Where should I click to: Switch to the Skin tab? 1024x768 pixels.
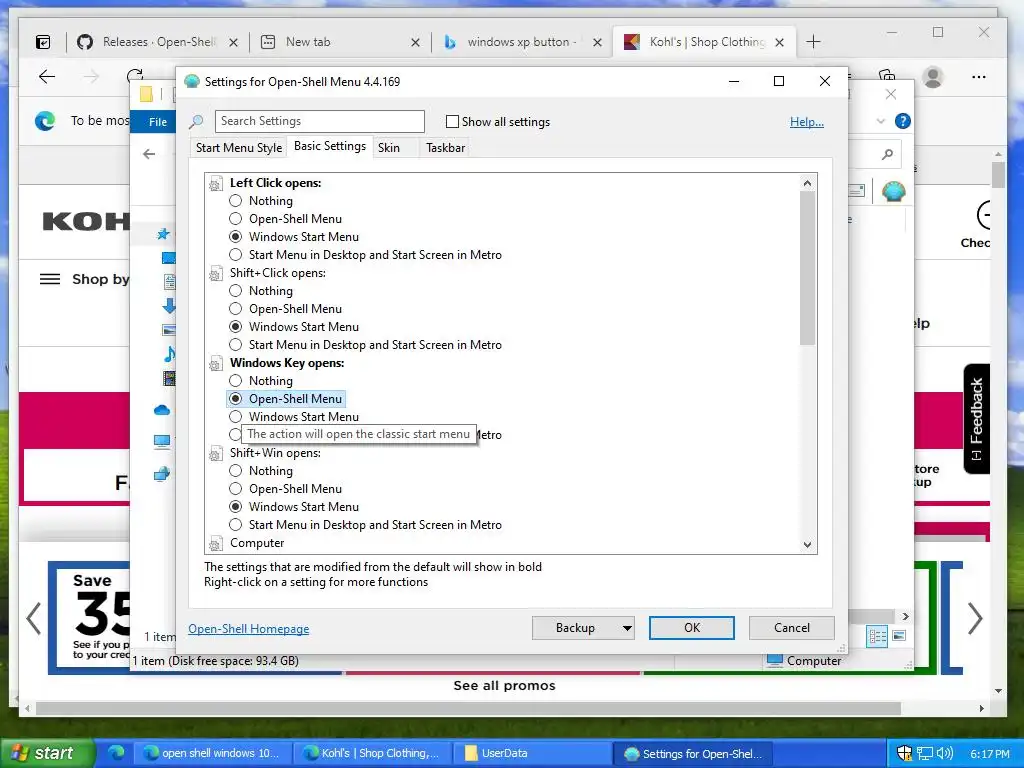click(389, 148)
